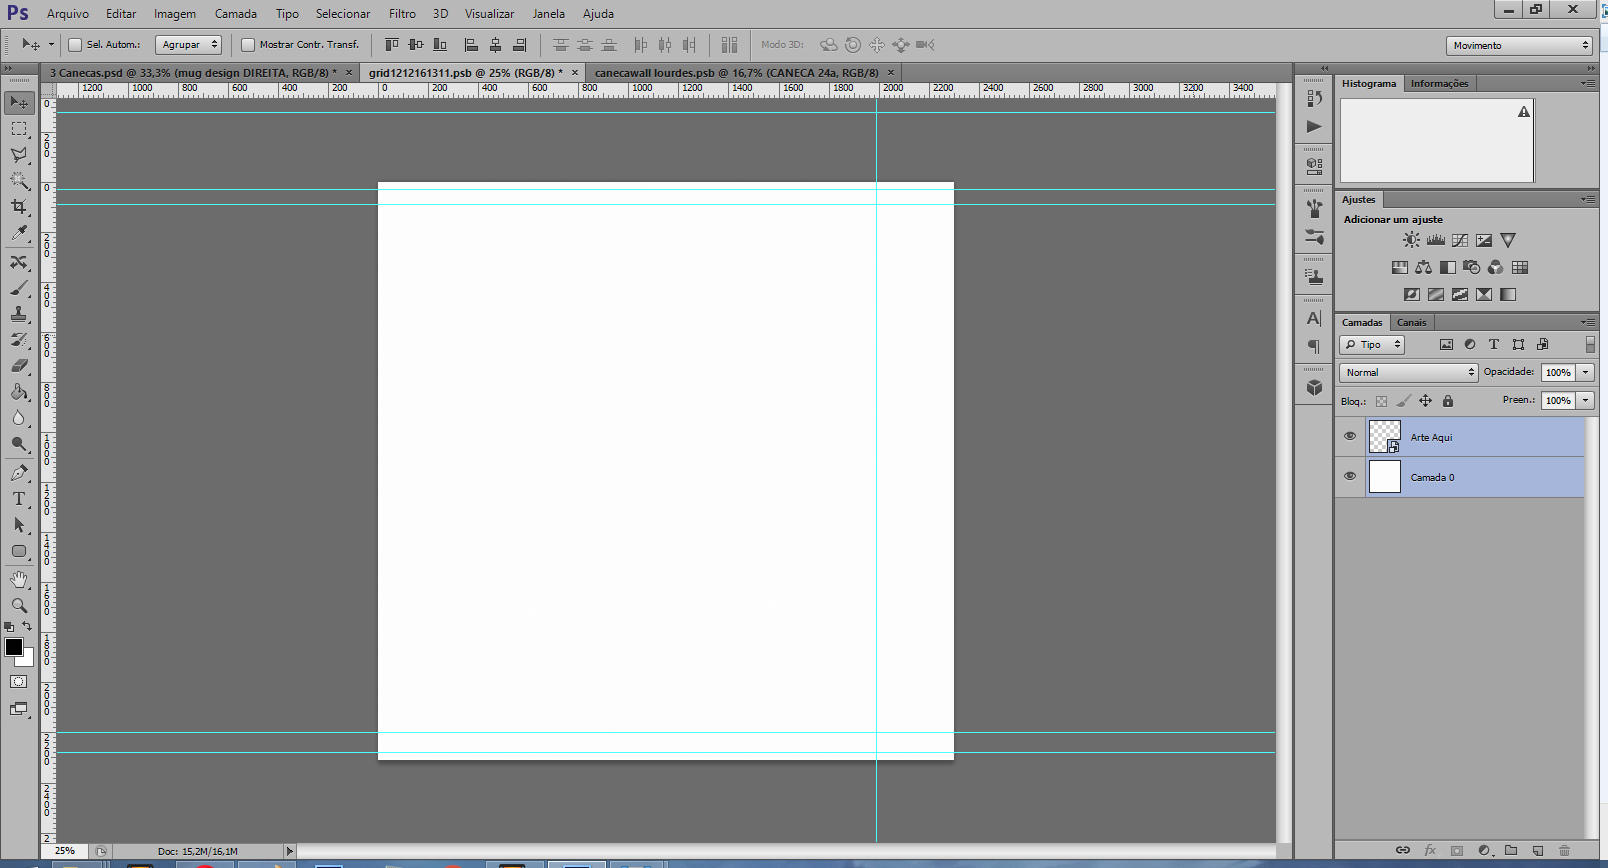Switch to the Informações tab

click(x=1440, y=83)
